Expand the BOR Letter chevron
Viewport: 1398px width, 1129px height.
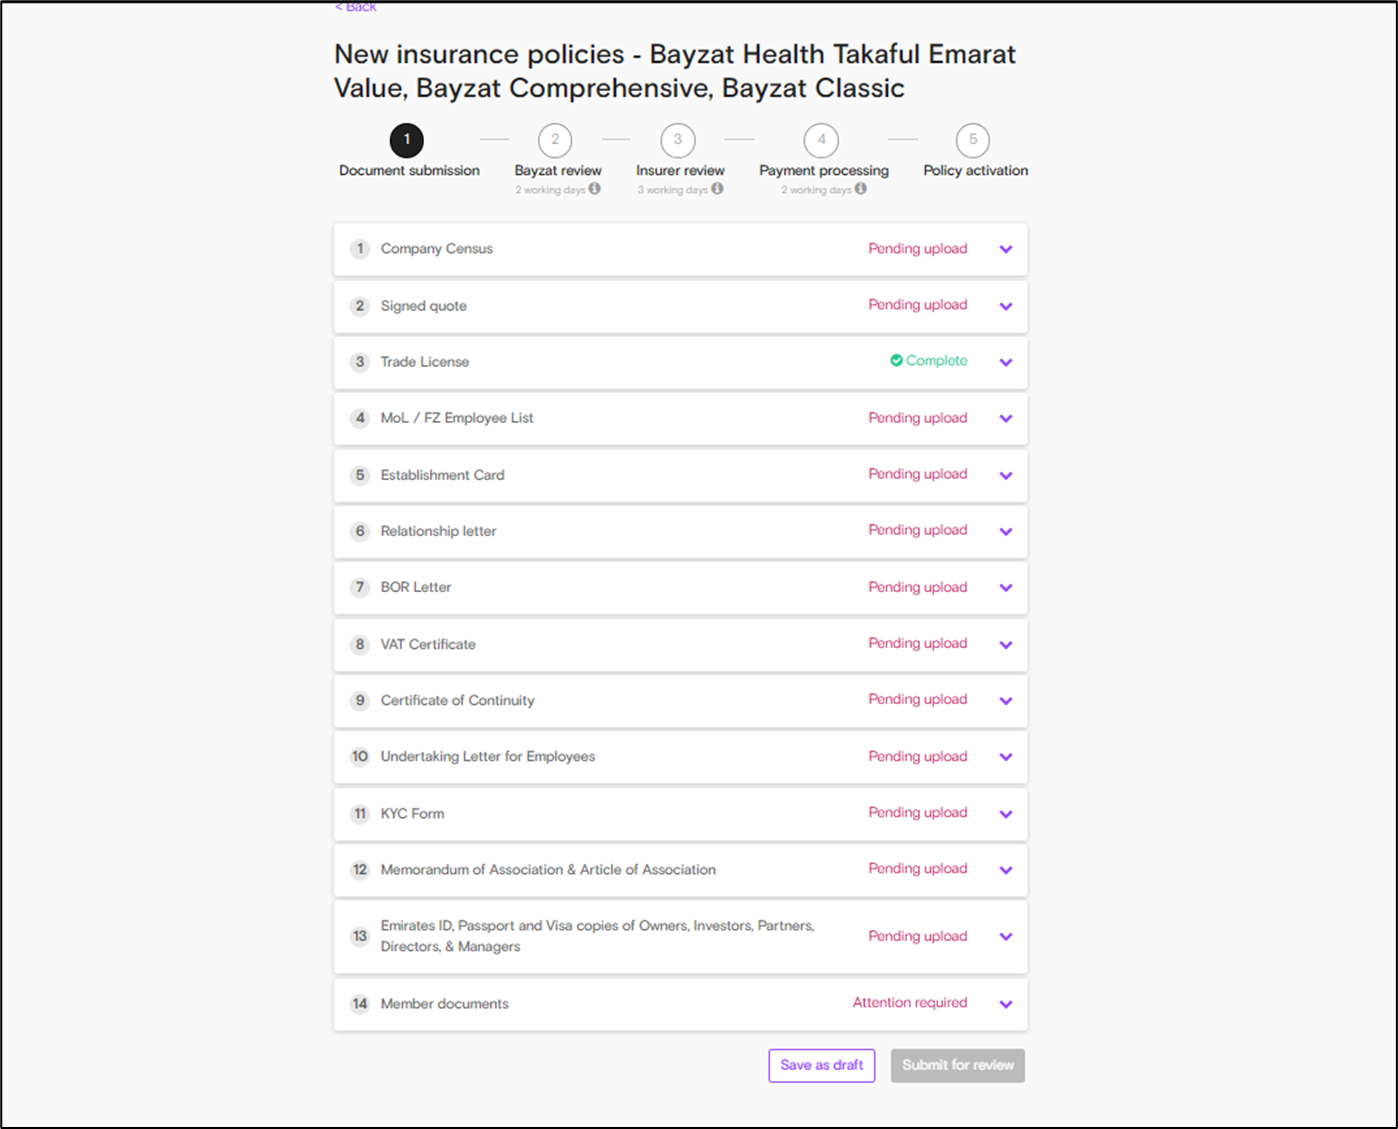[1006, 588]
